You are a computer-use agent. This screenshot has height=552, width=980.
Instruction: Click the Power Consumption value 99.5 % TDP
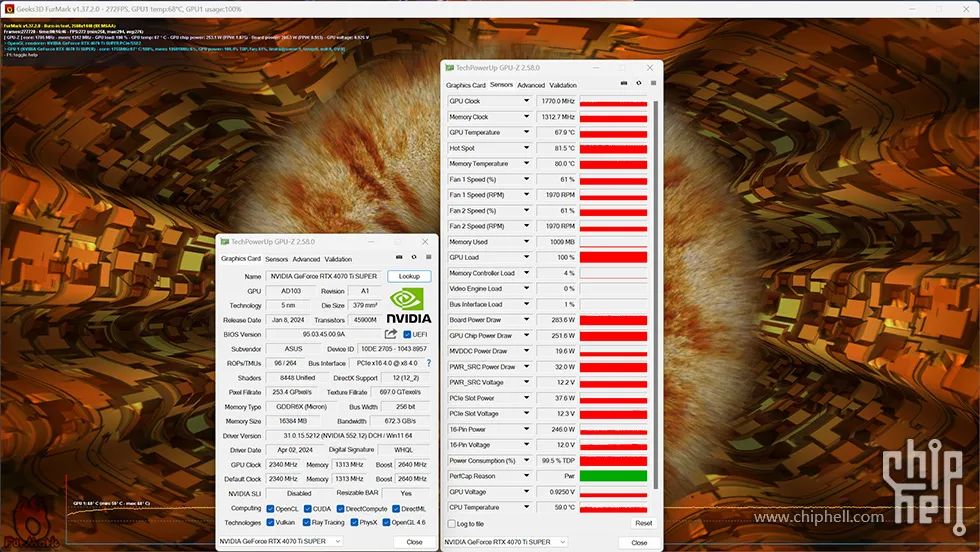(556, 461)
